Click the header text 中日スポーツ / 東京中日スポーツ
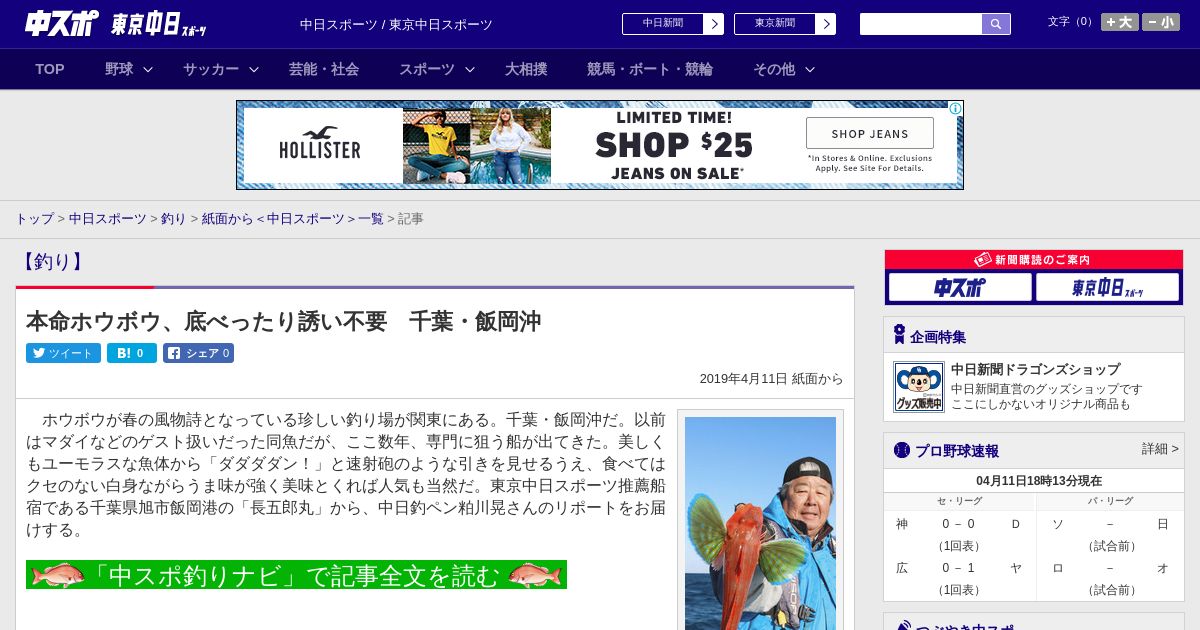 pyautogui.click(x=396, y=24)
